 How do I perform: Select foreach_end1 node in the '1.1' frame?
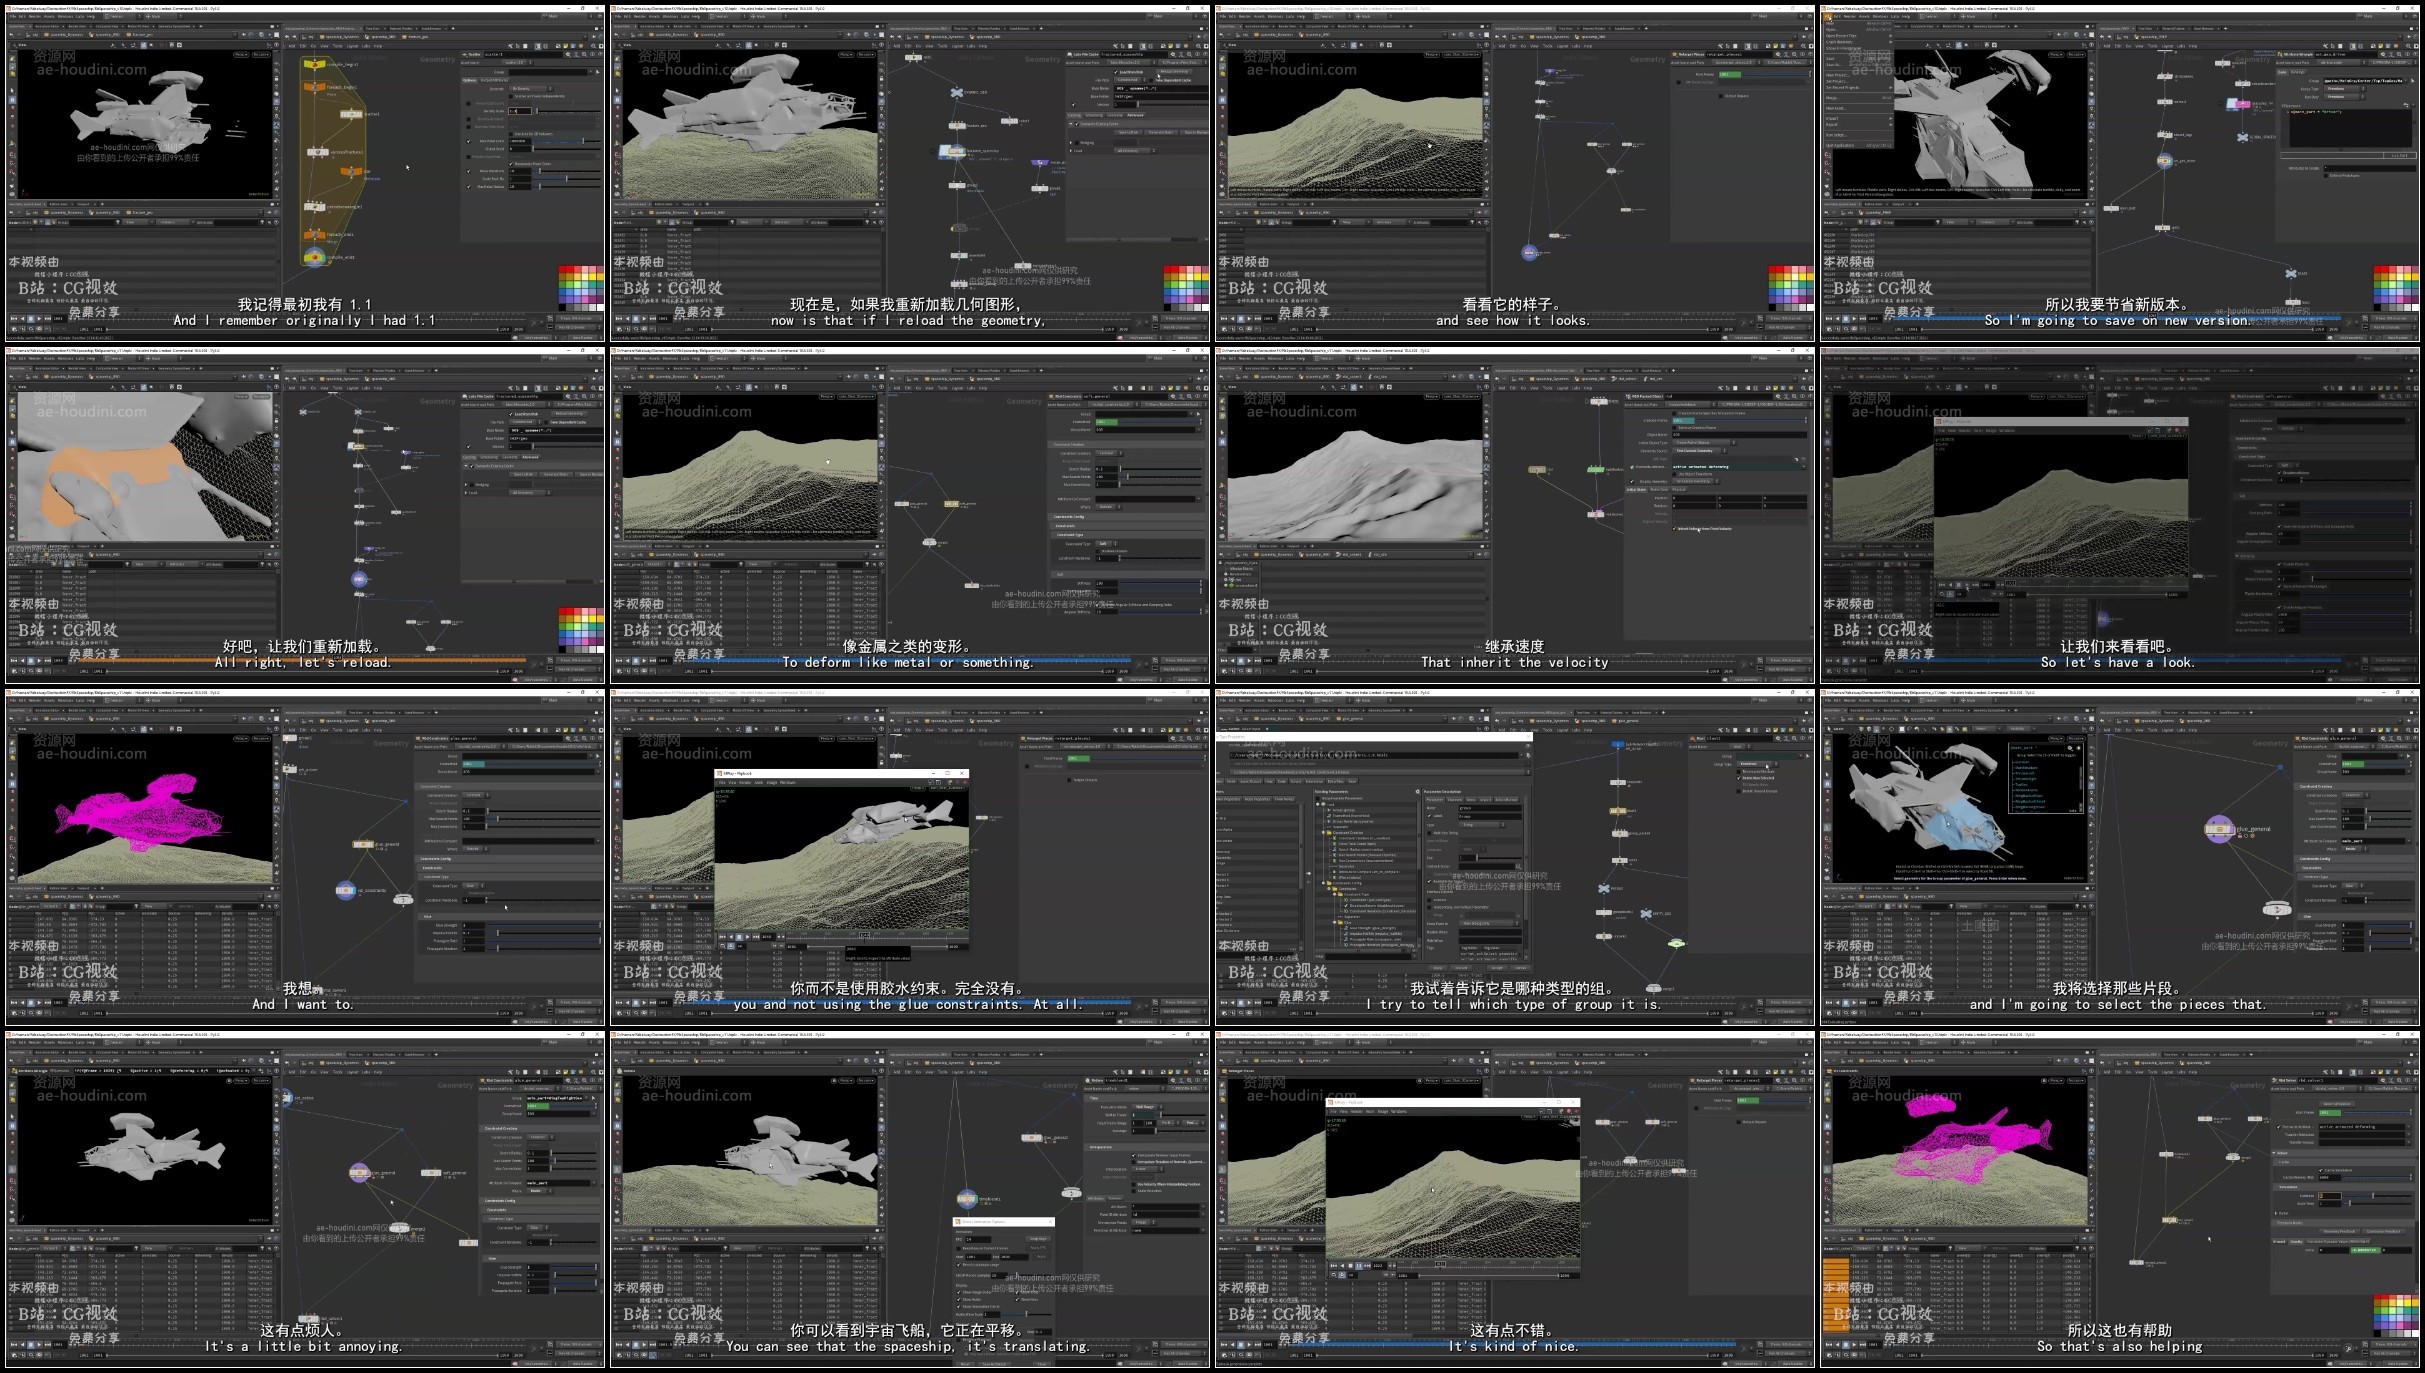coord(315,234)
